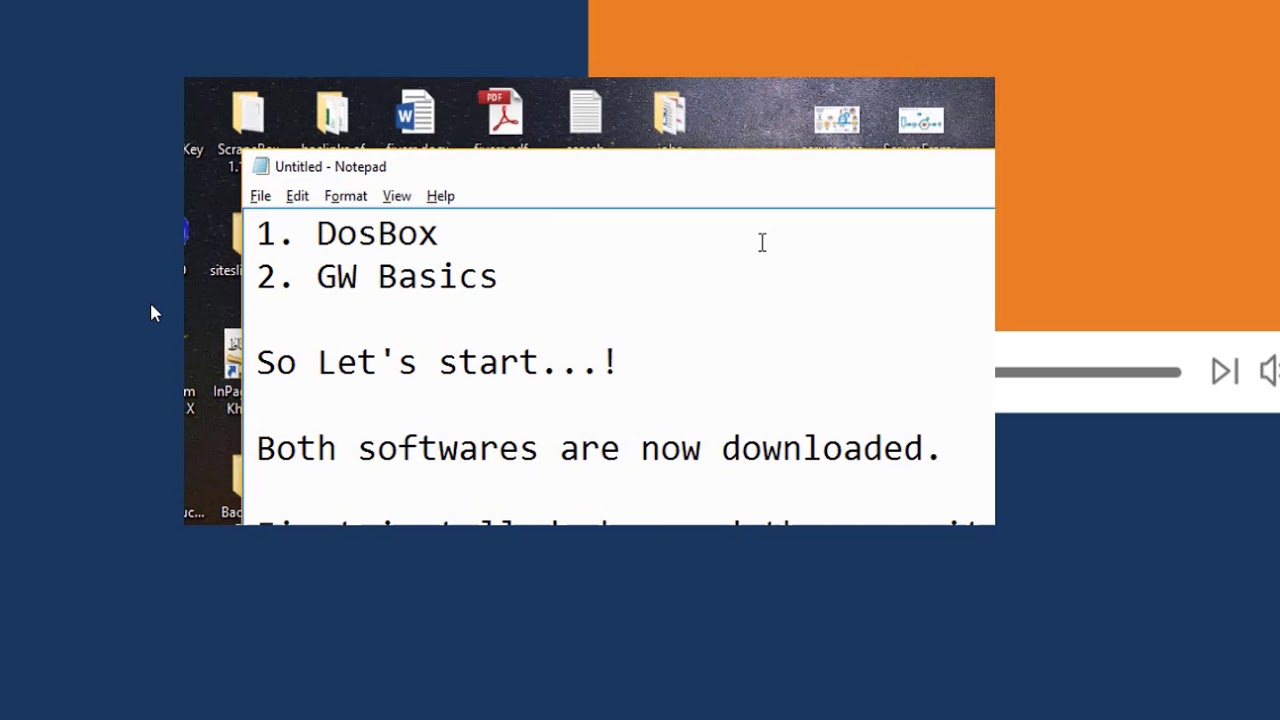Open the Edit menu in Notepad
Image resolution: width=1280 pixels, height=720 pixels.
pyautogui.click(x=297, y=196)
